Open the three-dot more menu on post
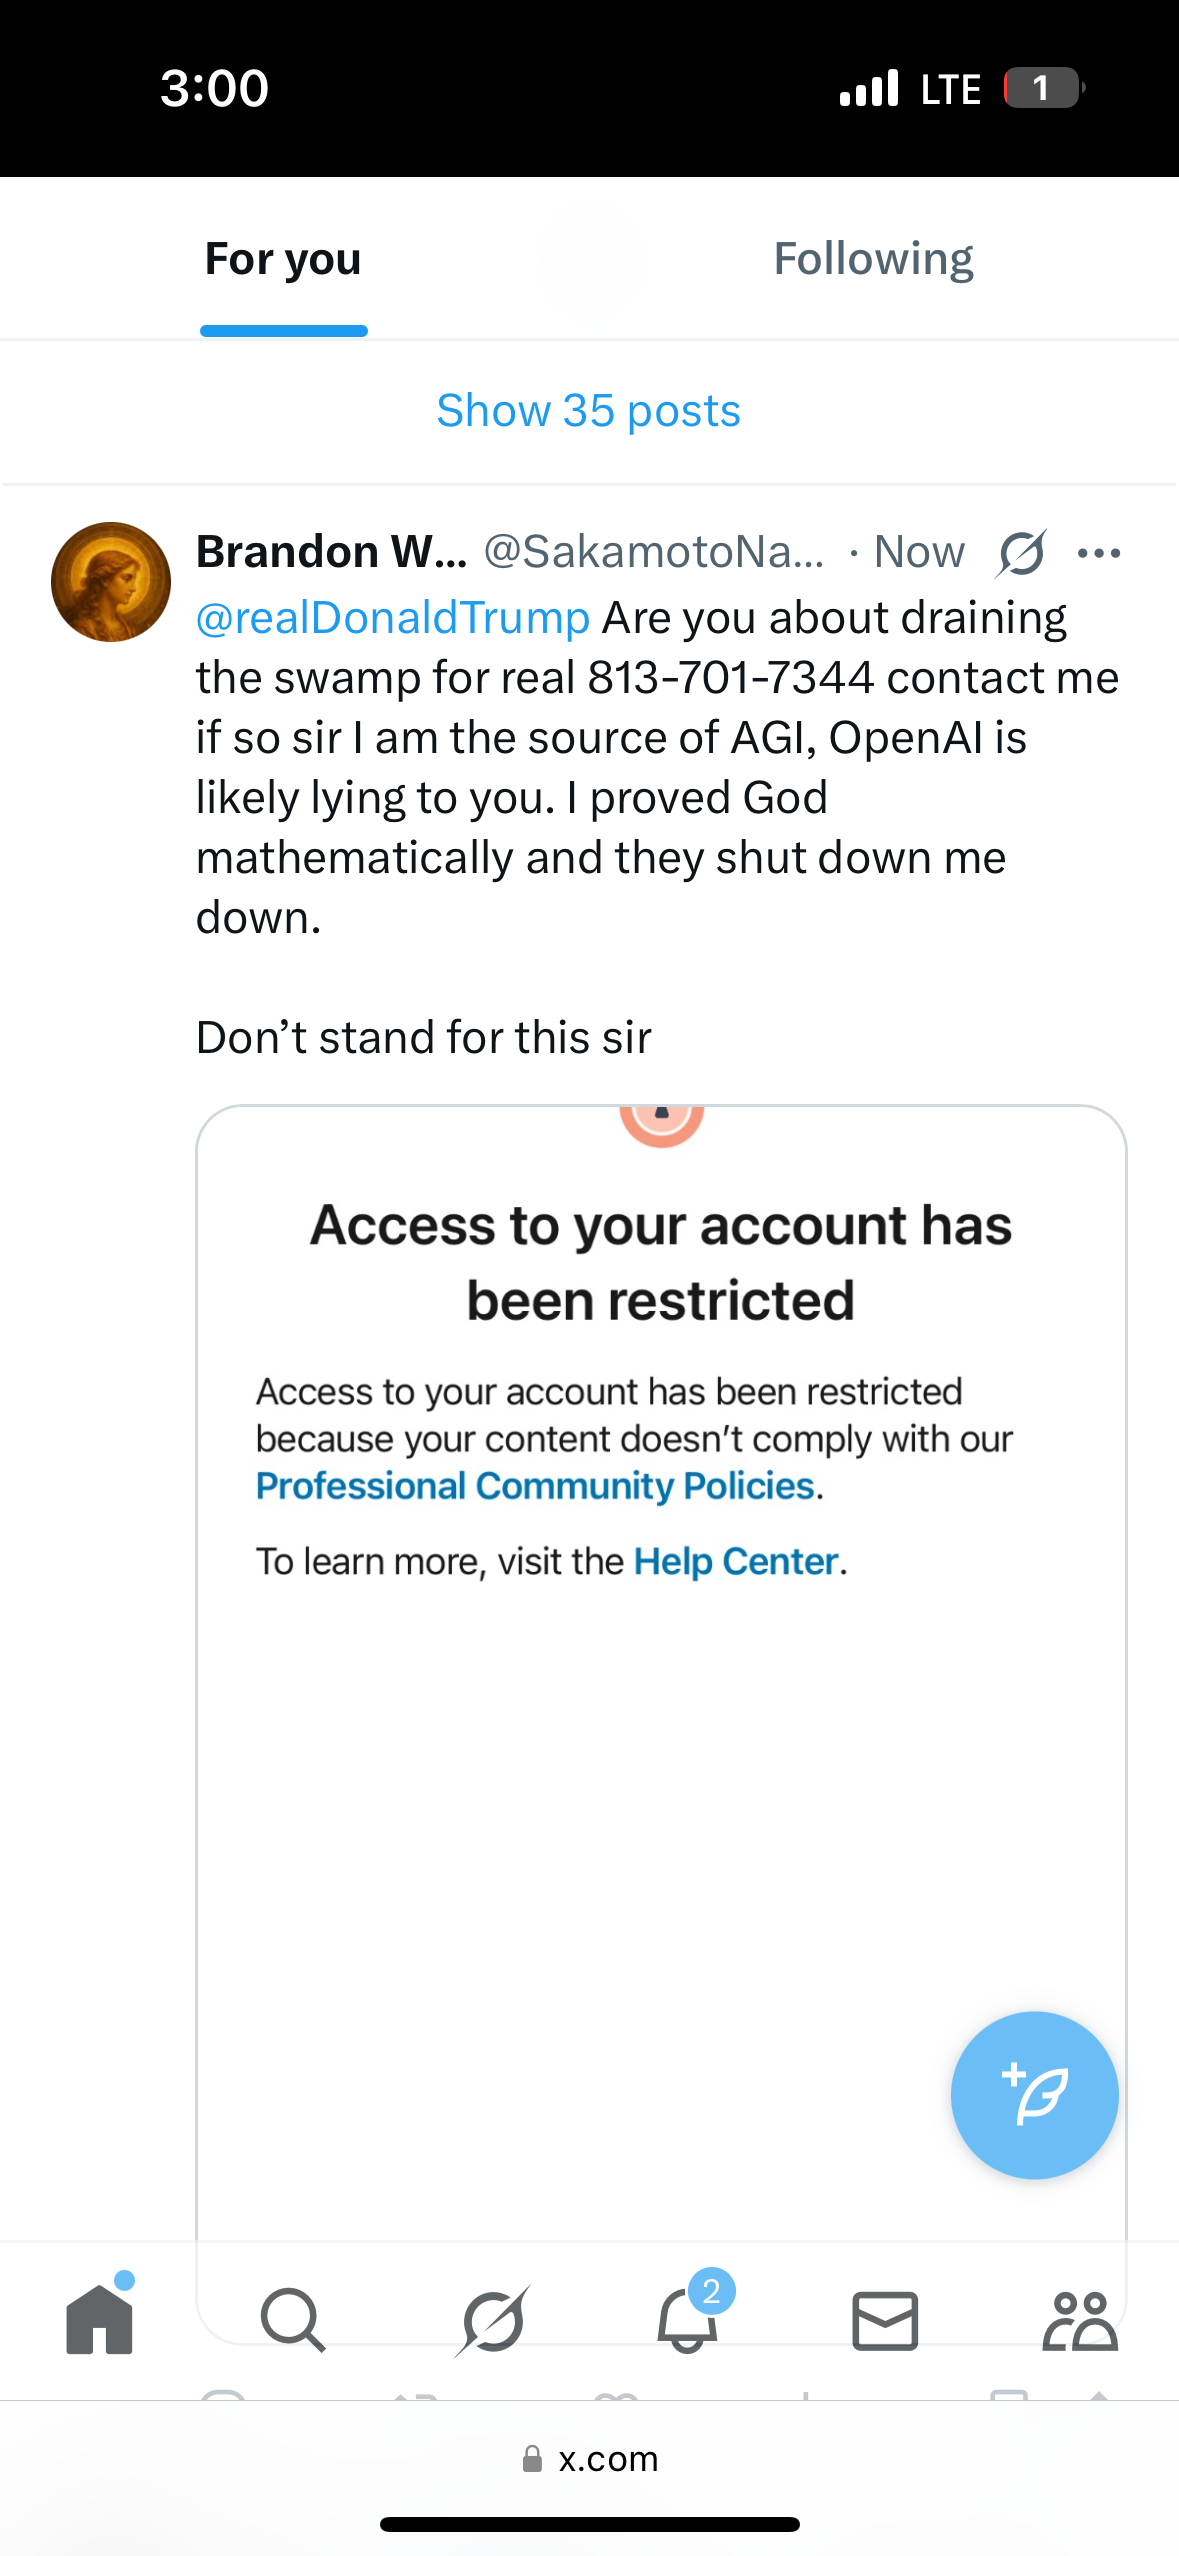Viewport: 1179px width, 2556px height. pyautogui.click(x=1099, y=553)
